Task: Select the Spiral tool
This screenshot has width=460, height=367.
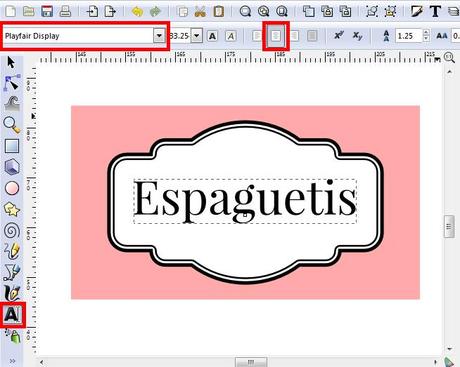Action: click(12, 231)
